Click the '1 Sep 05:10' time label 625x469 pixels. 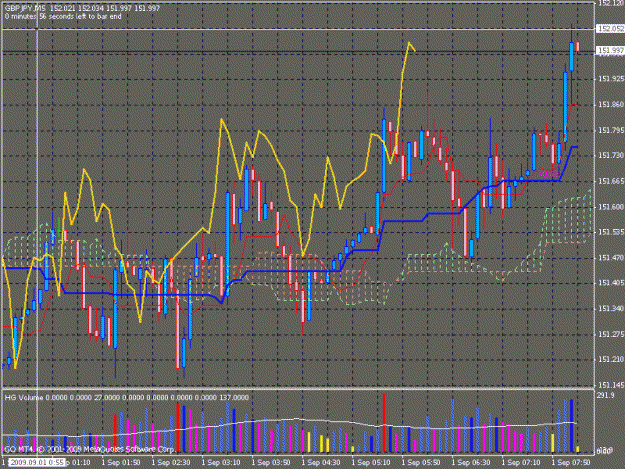371,463
